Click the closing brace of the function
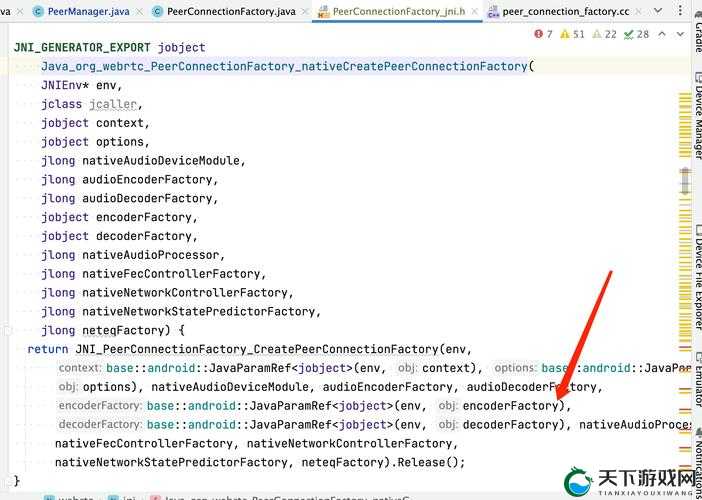 pyautogui.click(x=17, y=481)
